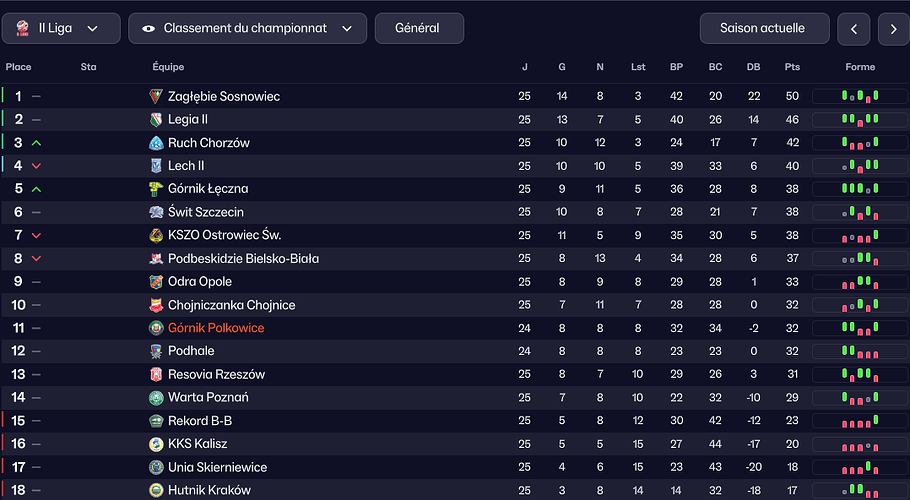Expand the Classement du championnat dropdown
This screenshot has height=500, width=910.
click(x=248, y=29)
